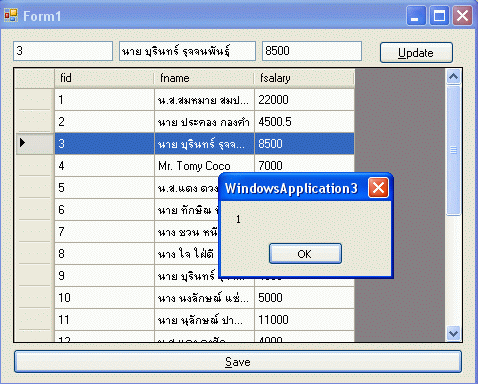
Task: Sort by the fname column header
Action: coord(204,78)
